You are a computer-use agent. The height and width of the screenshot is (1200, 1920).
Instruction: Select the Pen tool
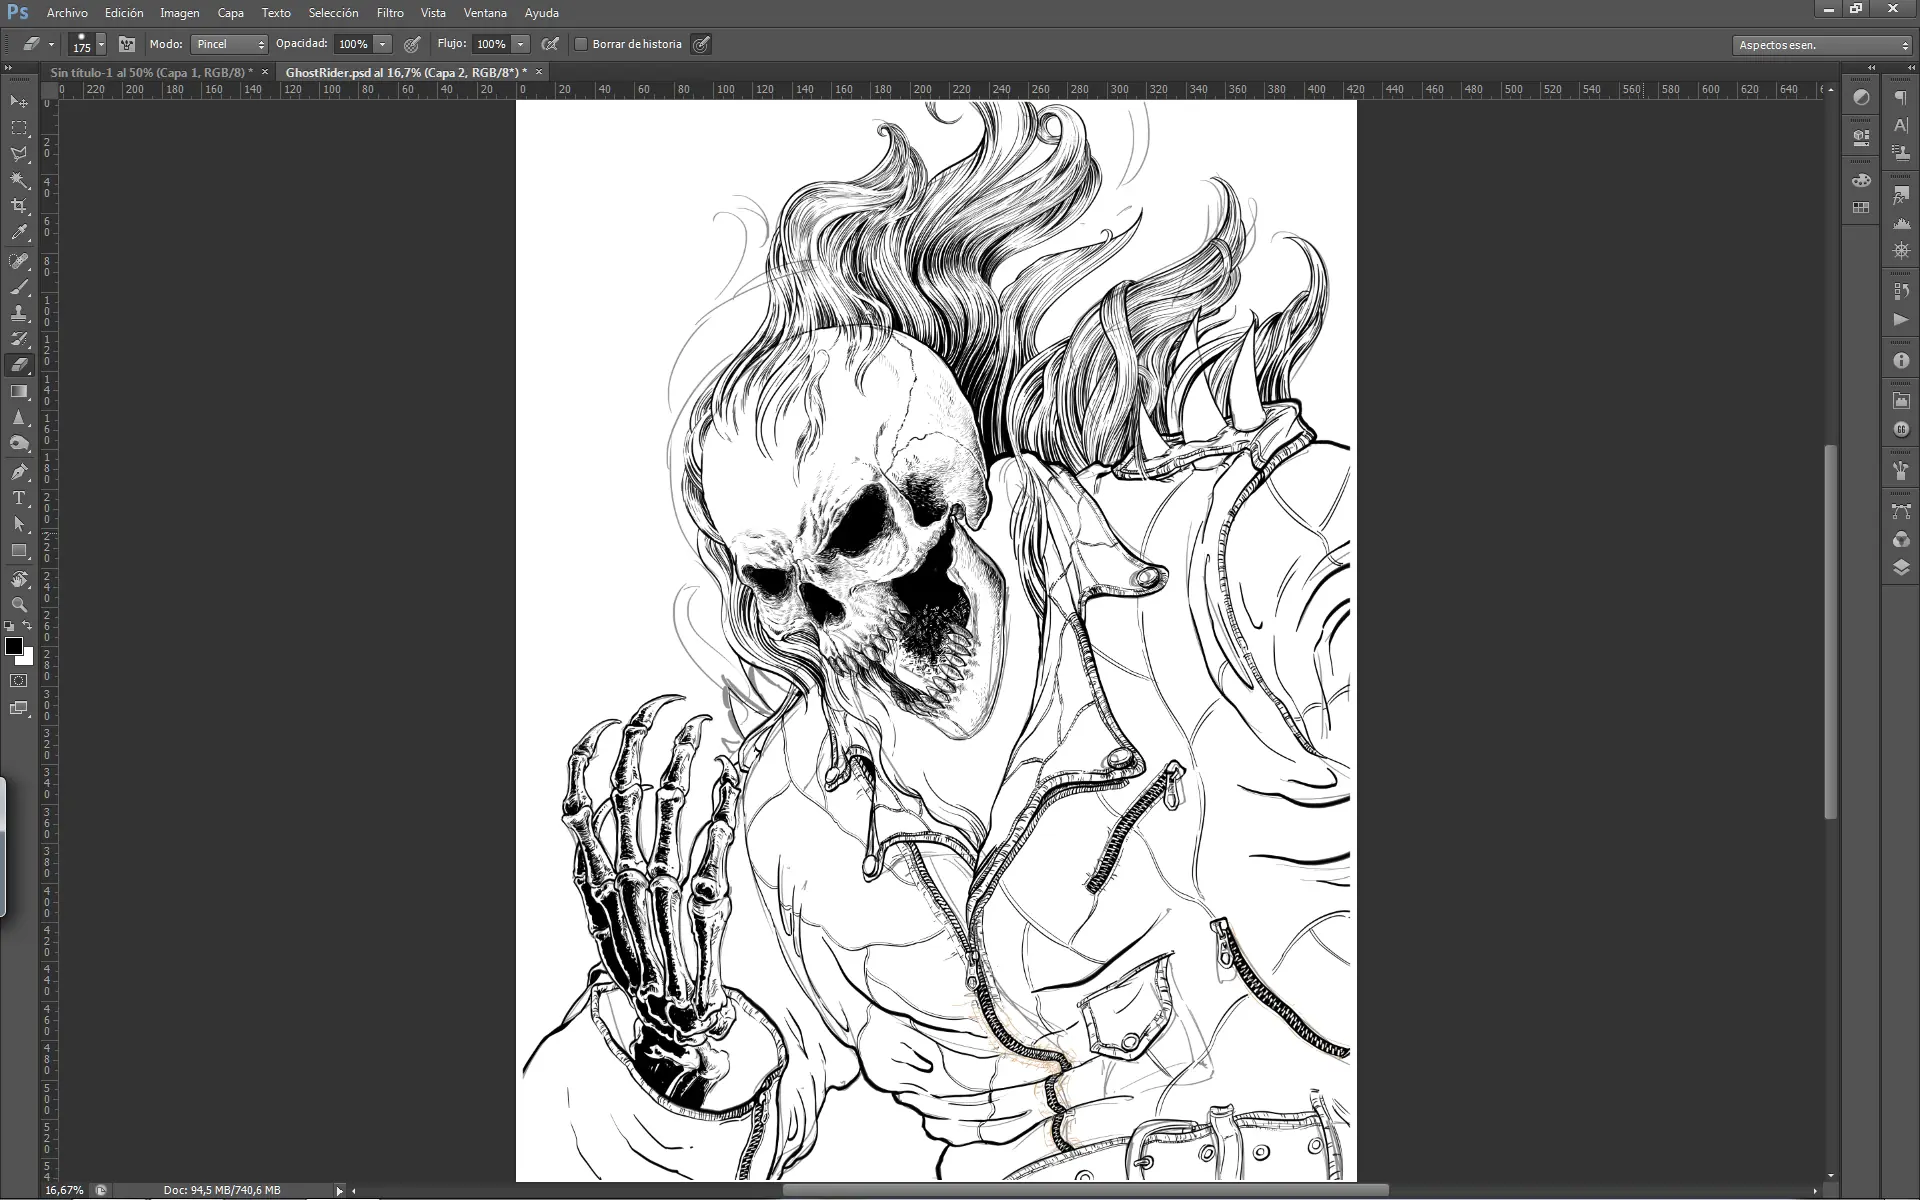19,472
